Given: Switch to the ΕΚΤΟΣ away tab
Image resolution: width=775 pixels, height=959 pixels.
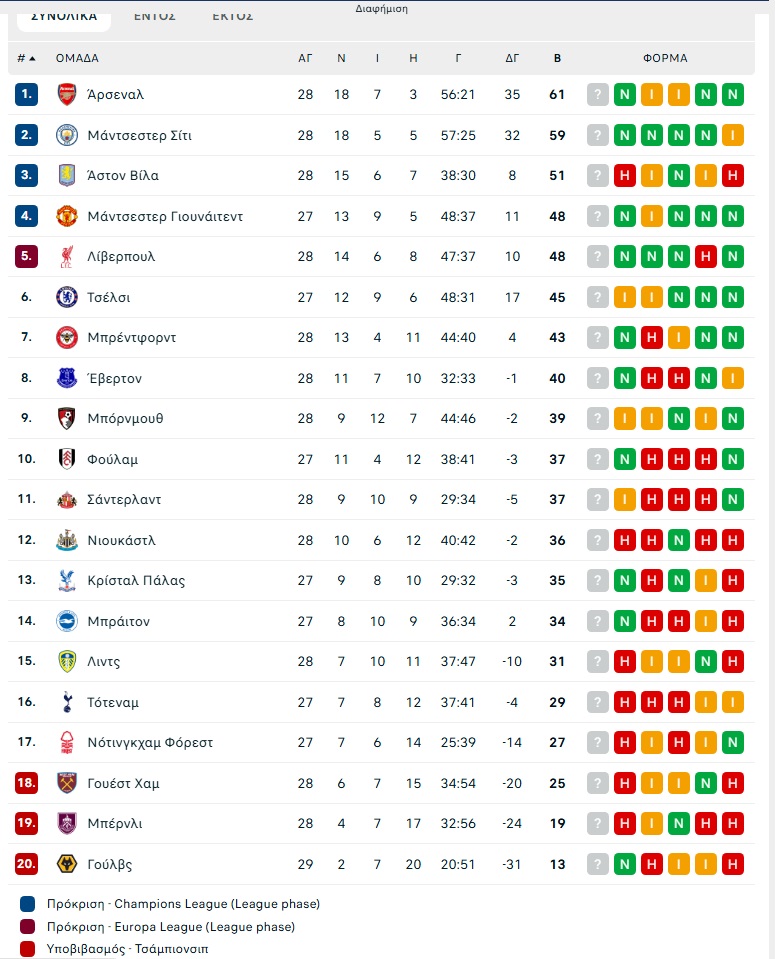Looking at the screenshot, I should (232, 16).
